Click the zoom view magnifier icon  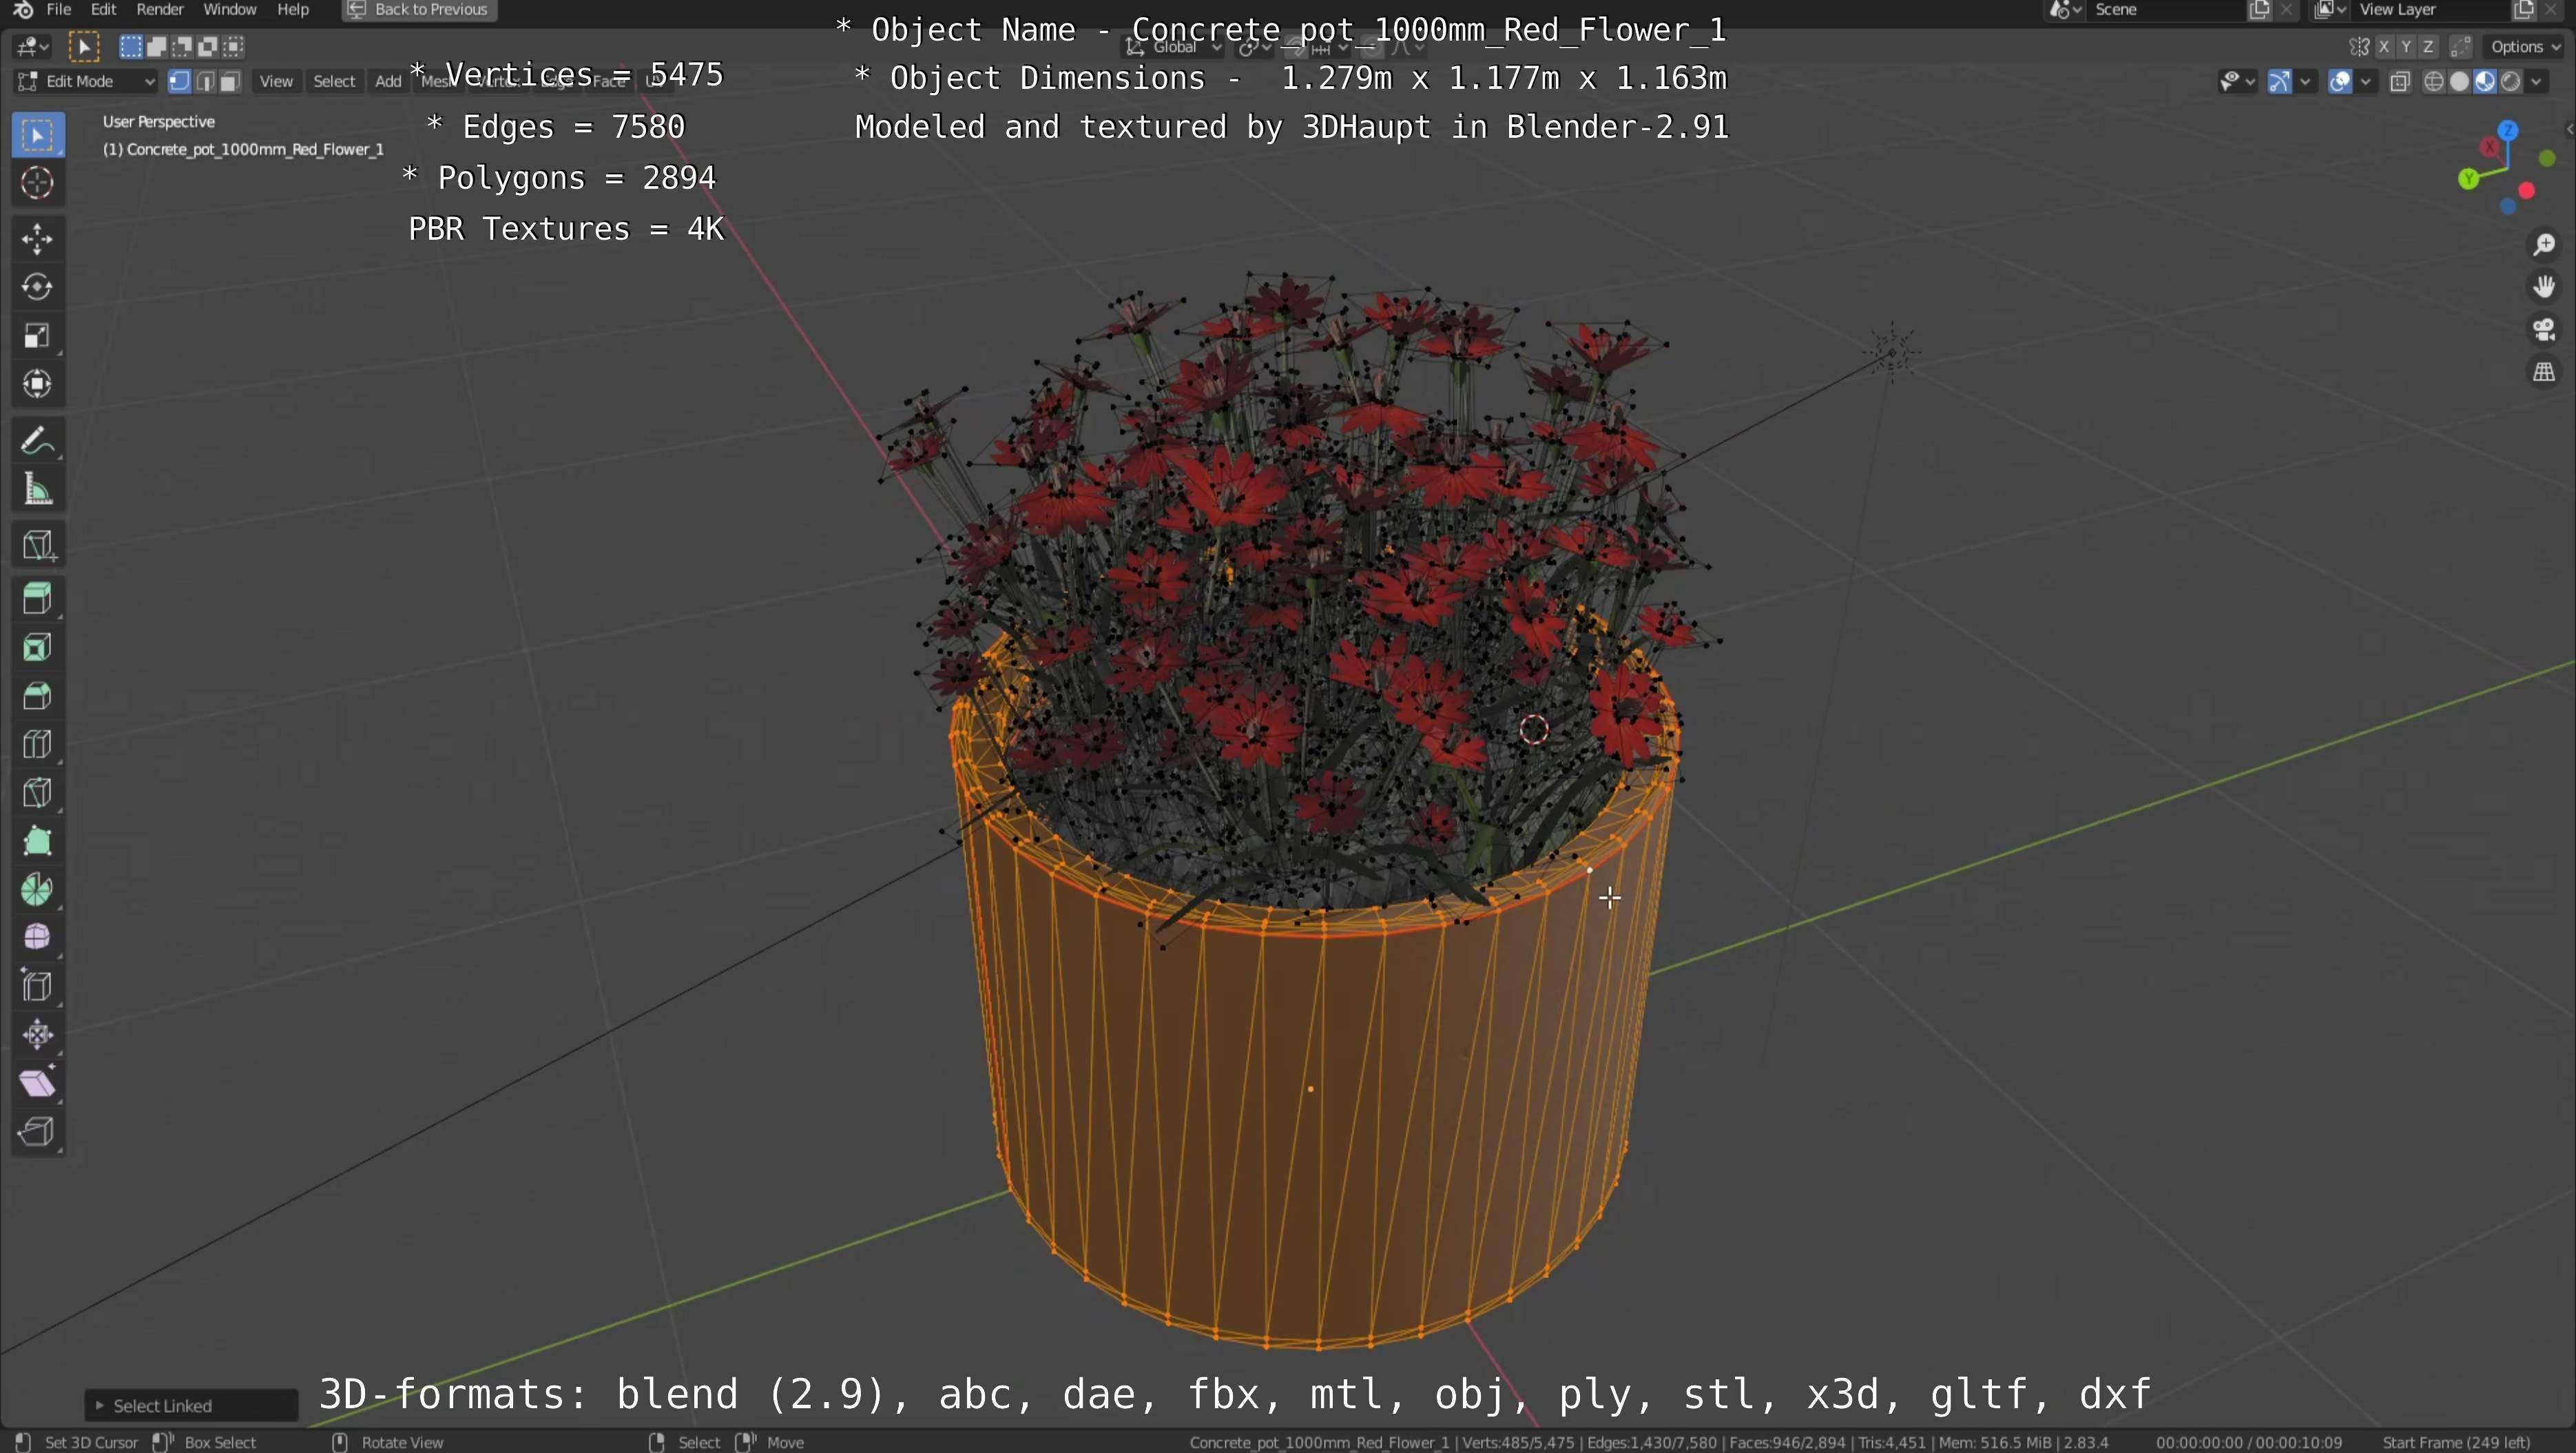(2544, 245)
